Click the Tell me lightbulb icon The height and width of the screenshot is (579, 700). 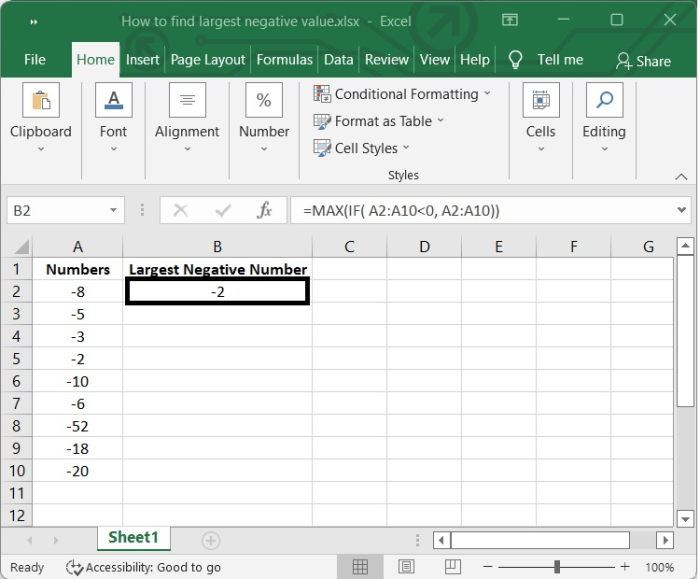516,60
